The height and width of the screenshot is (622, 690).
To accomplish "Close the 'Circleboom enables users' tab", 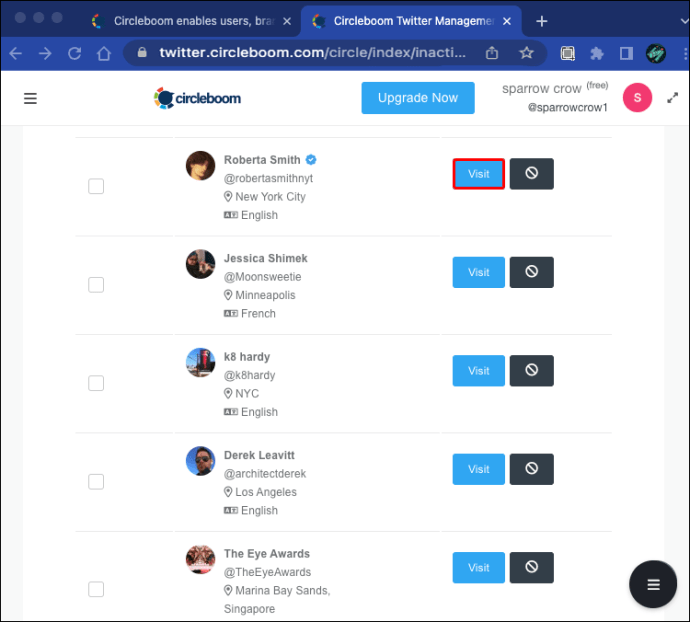I will click(287, 21).
